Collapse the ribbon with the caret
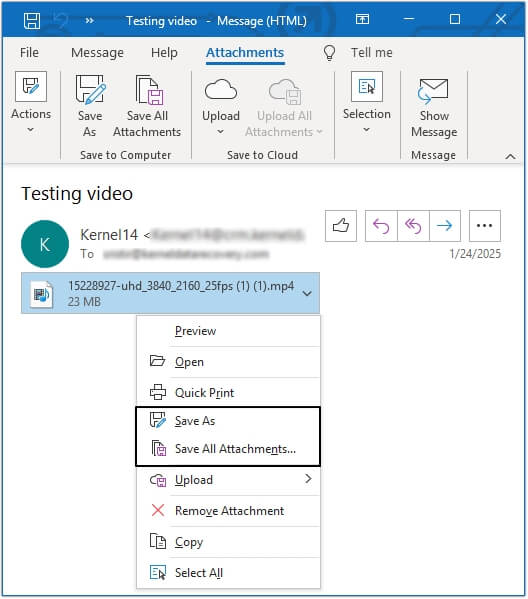 click(510, 156)
